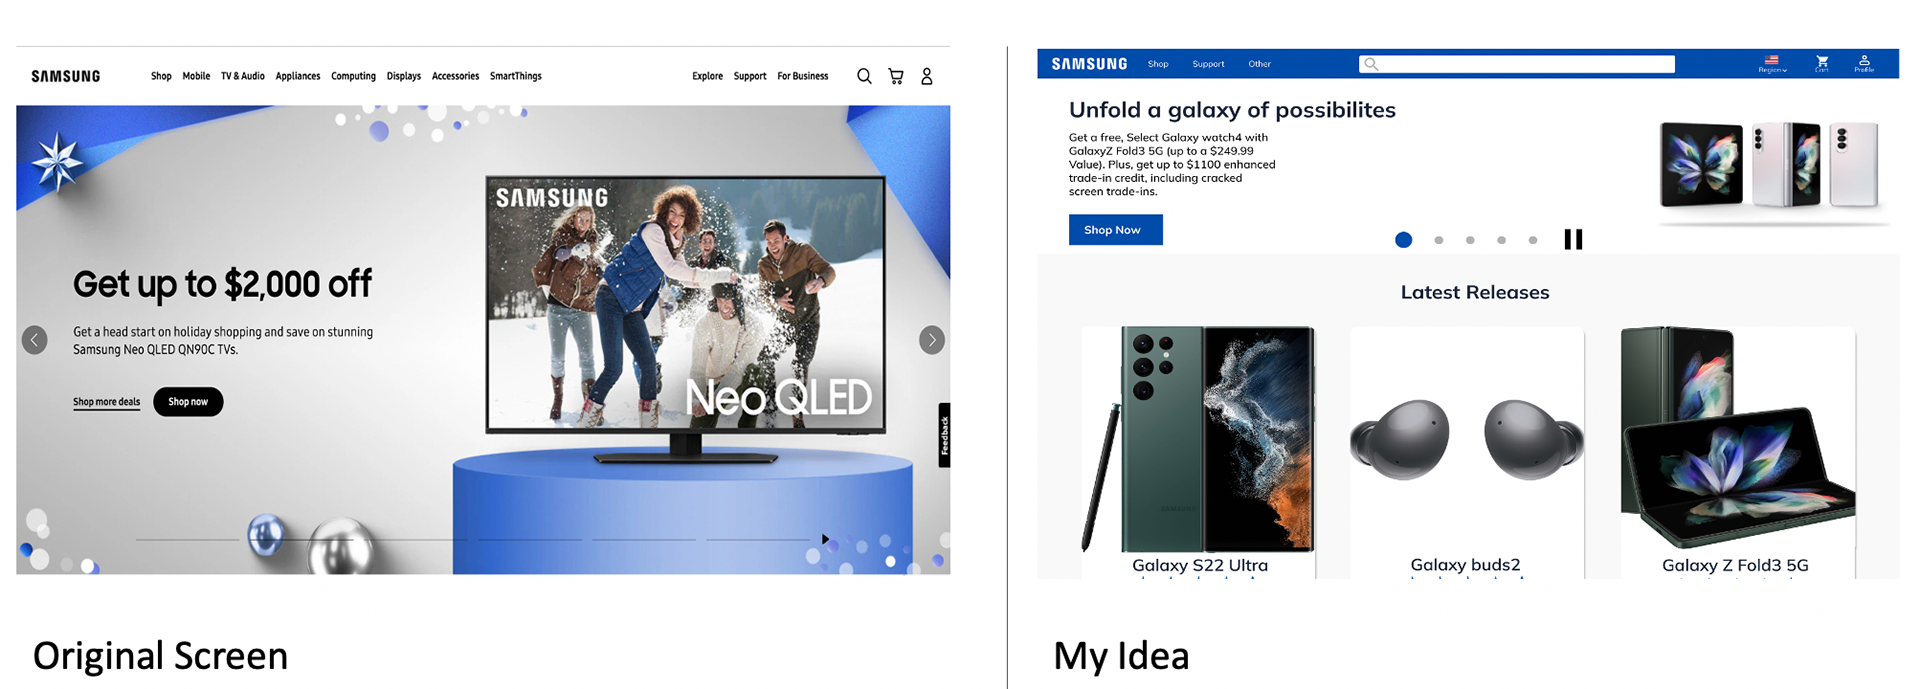
Task: Open the Galaxy buds2 product card
Action: [1467, 452]
